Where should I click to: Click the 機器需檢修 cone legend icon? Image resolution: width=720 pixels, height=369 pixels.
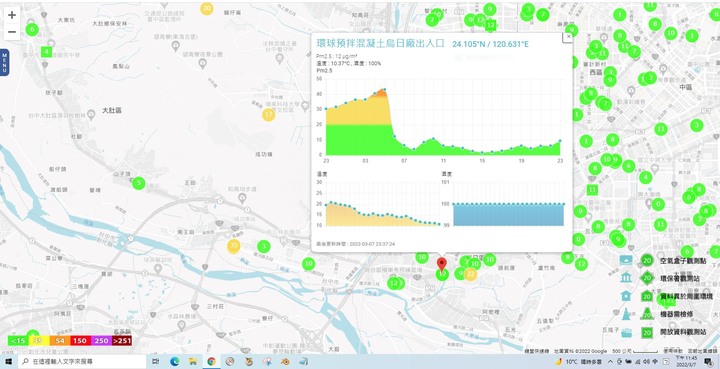pos(626,314)
